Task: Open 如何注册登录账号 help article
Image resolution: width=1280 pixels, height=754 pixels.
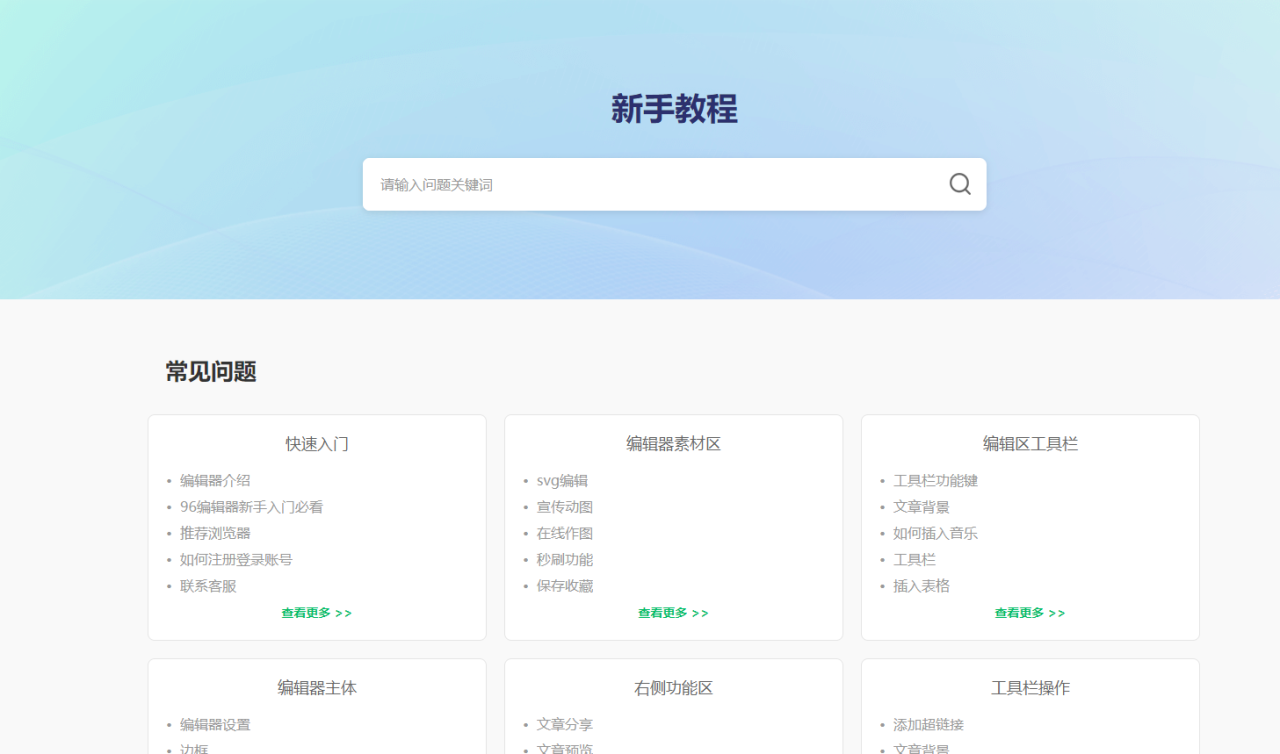Action: coord(236,560)
